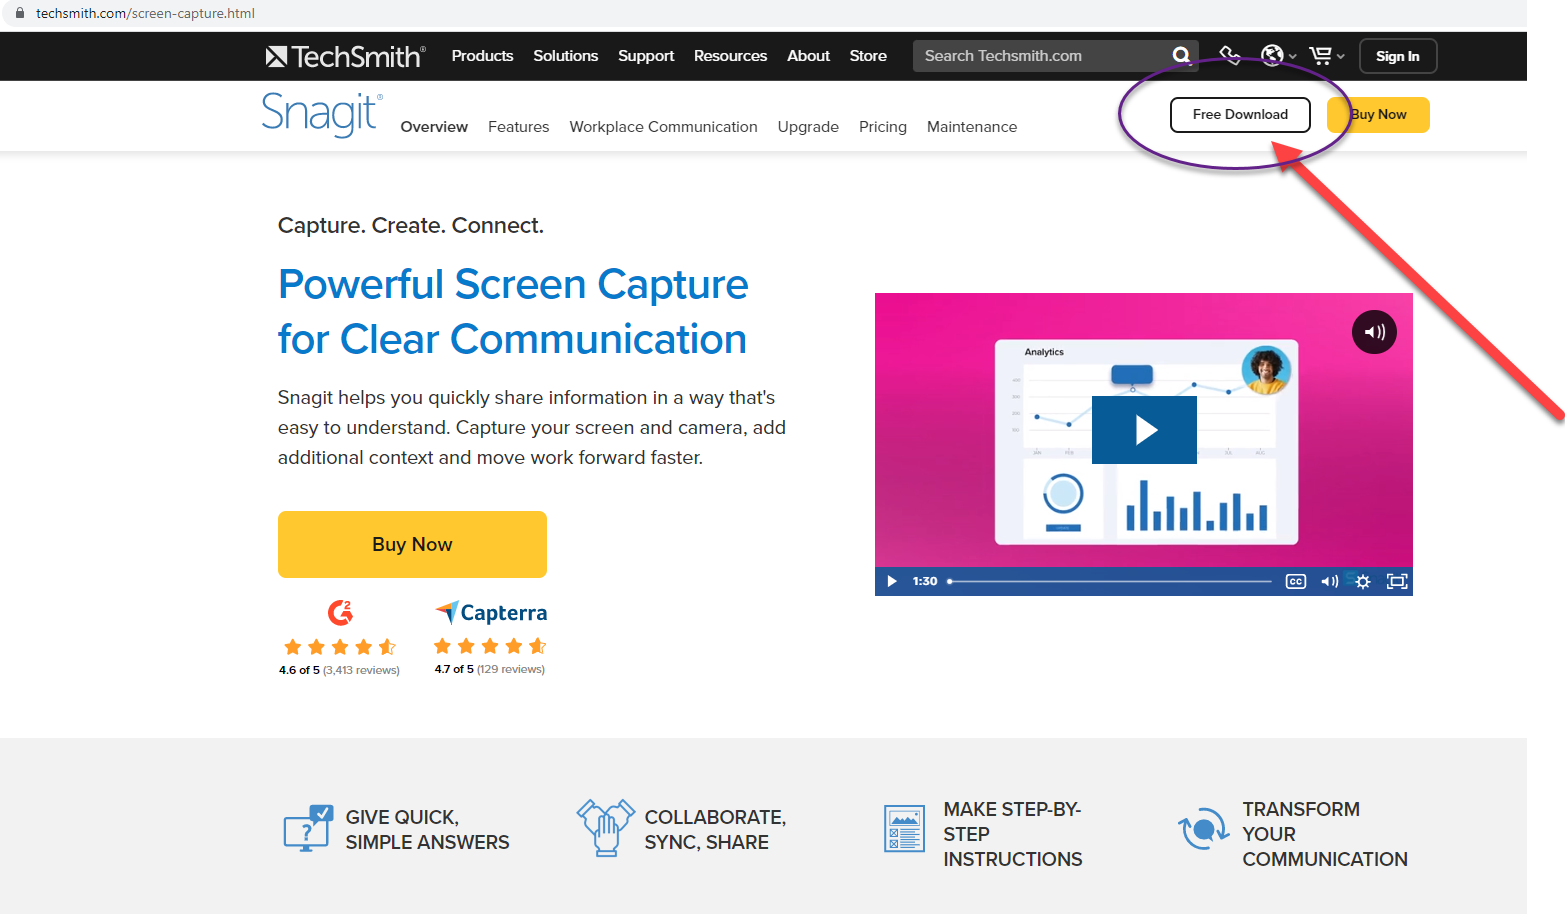Open the Solutions menu
The image size is (1565, 914).
click(566, 56)
